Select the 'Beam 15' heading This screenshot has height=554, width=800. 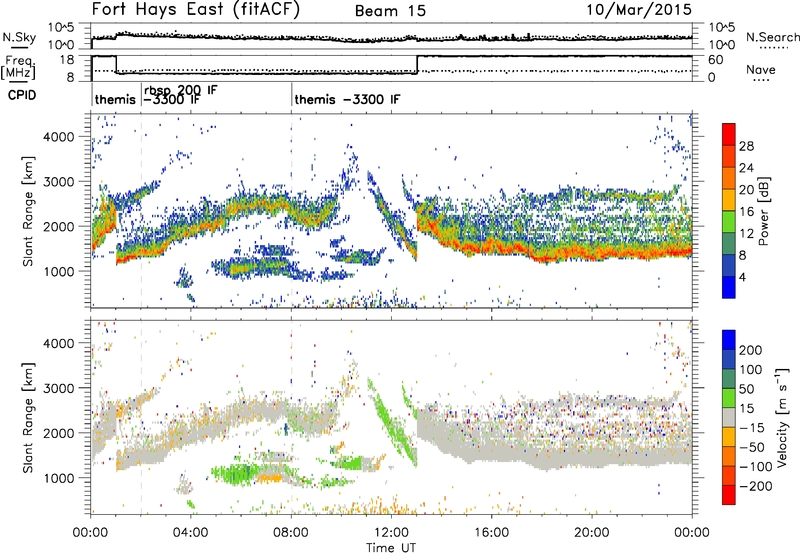(390, 11)
